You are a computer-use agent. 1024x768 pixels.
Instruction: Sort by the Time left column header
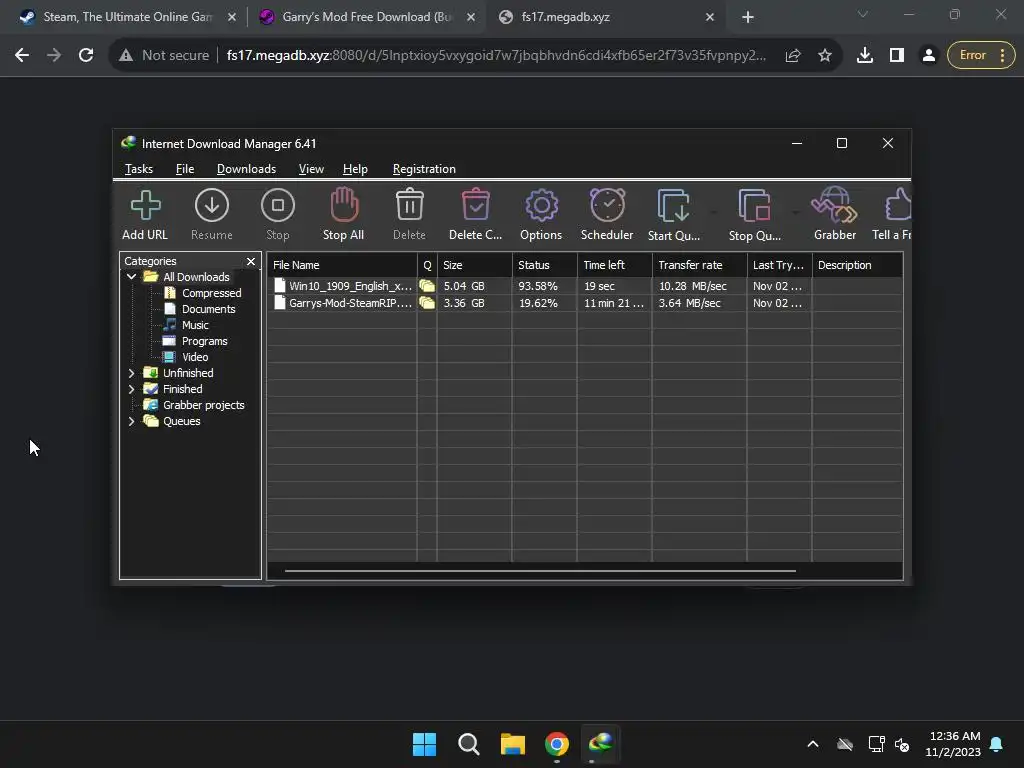coord(615,265)
